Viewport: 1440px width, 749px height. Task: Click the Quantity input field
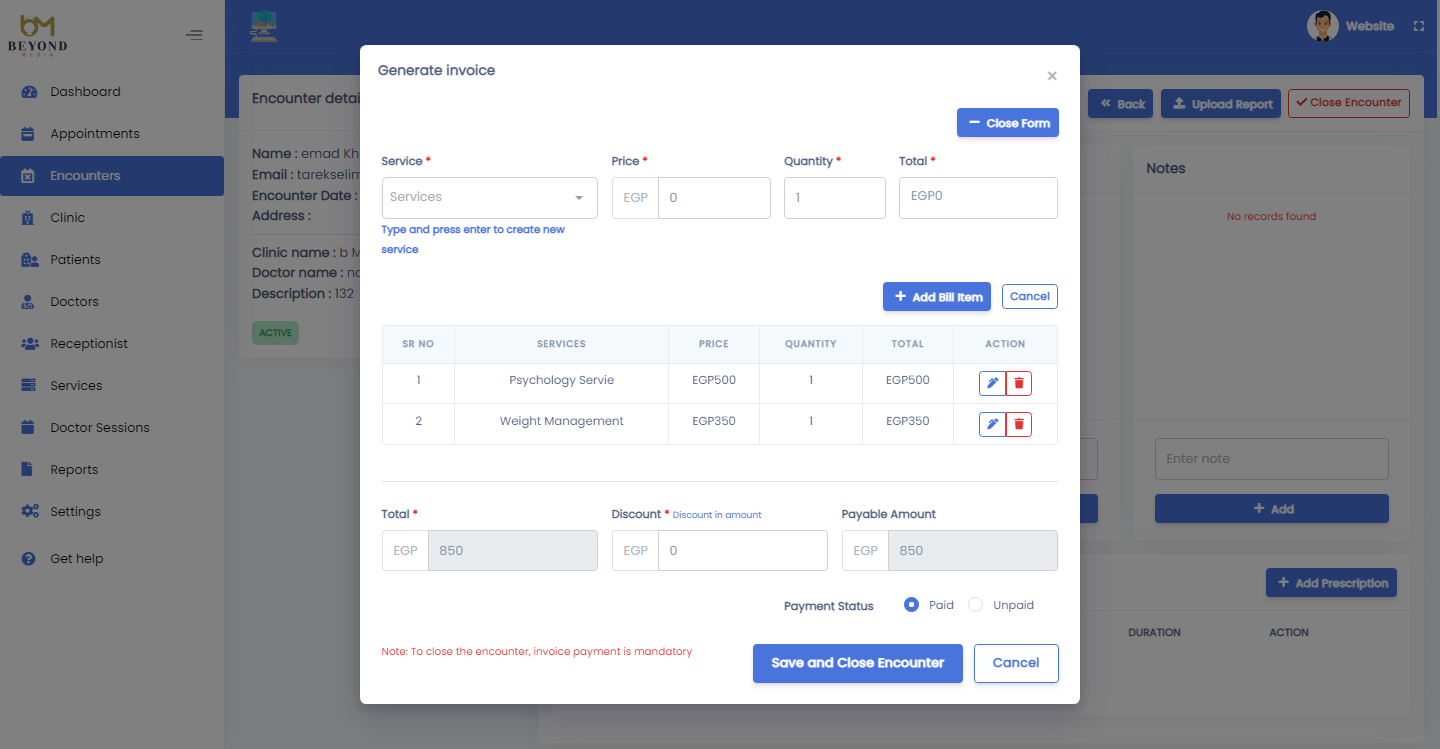point(834,198)
